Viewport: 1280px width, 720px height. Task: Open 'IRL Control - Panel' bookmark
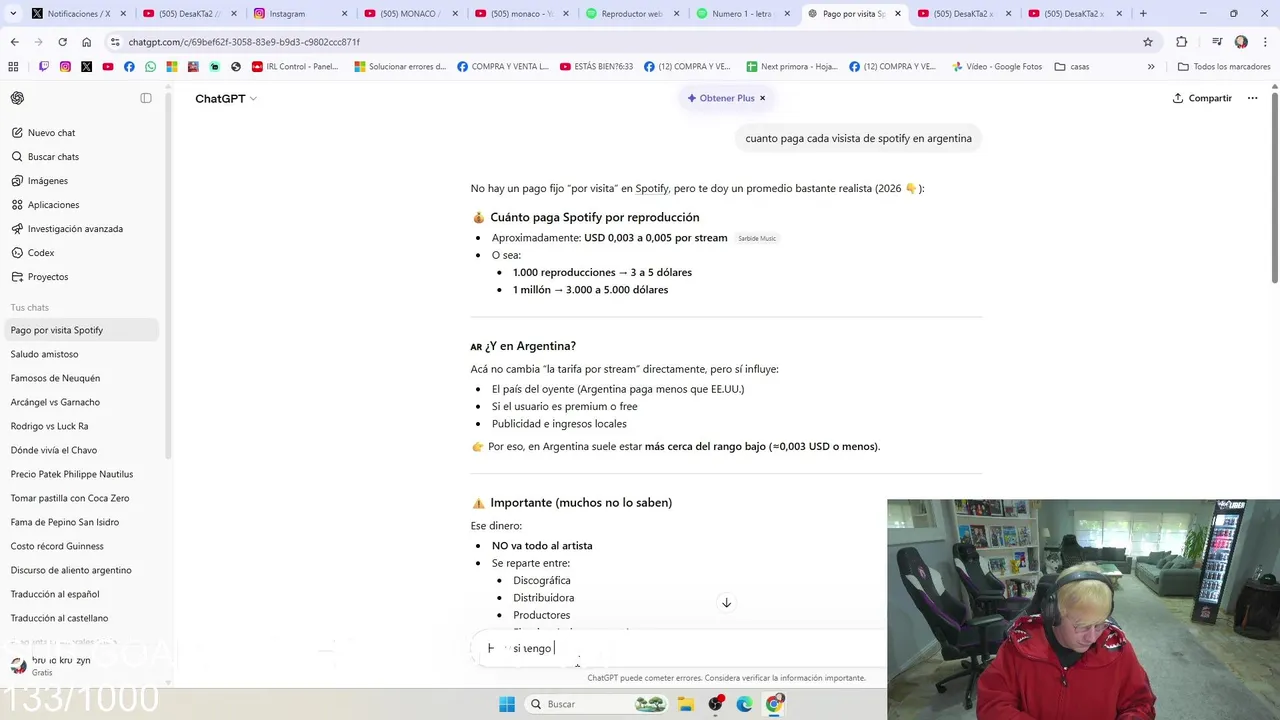tap(295, 67)
